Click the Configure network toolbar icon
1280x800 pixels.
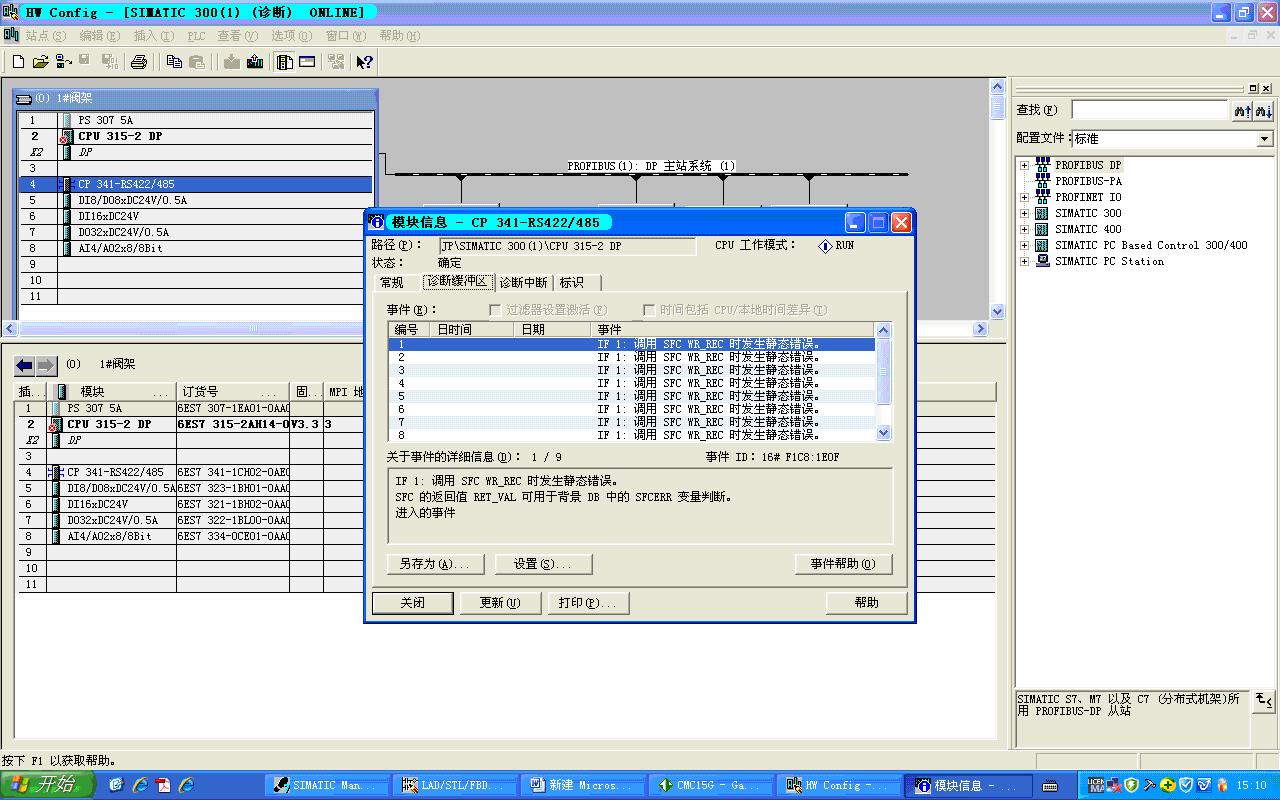coord(335,62)
